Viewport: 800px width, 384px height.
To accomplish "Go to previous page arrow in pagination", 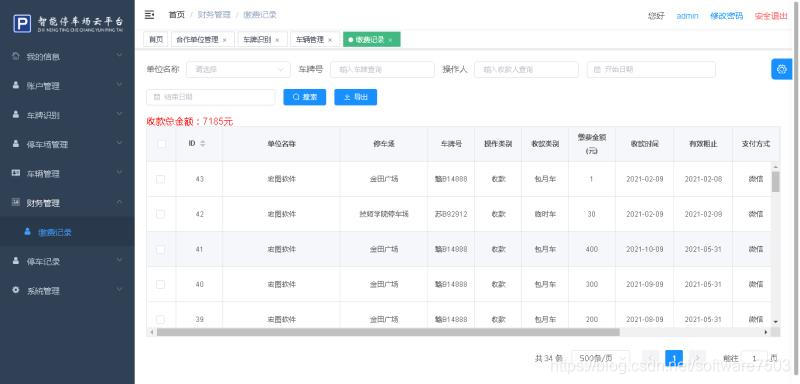I will pos(651,358).
